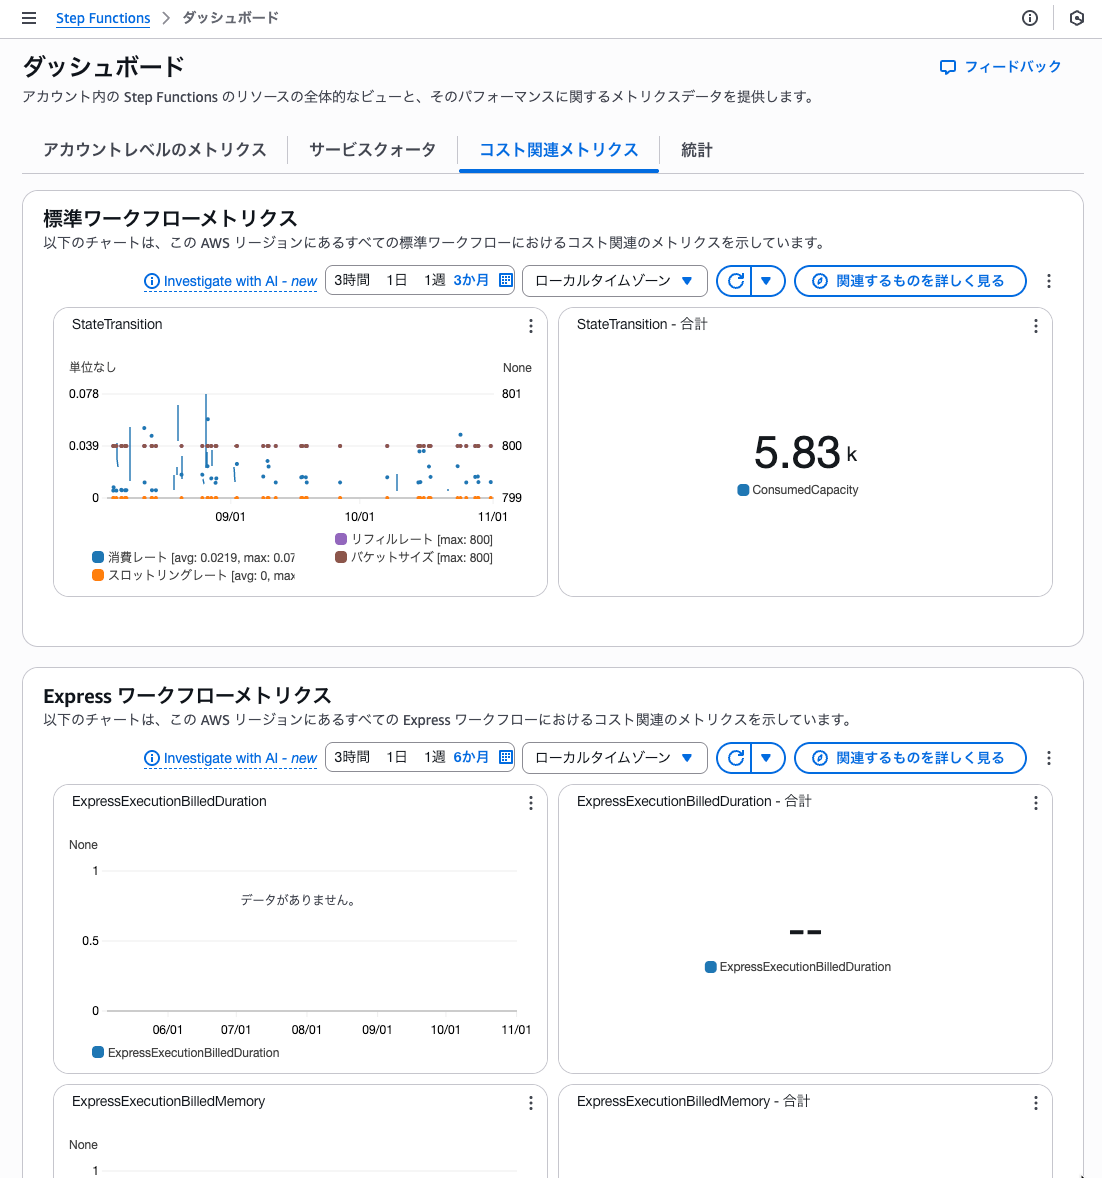
Task: Open the ローカルタイムゾーン dropdown for standard metrics
Action: [614, 280]
